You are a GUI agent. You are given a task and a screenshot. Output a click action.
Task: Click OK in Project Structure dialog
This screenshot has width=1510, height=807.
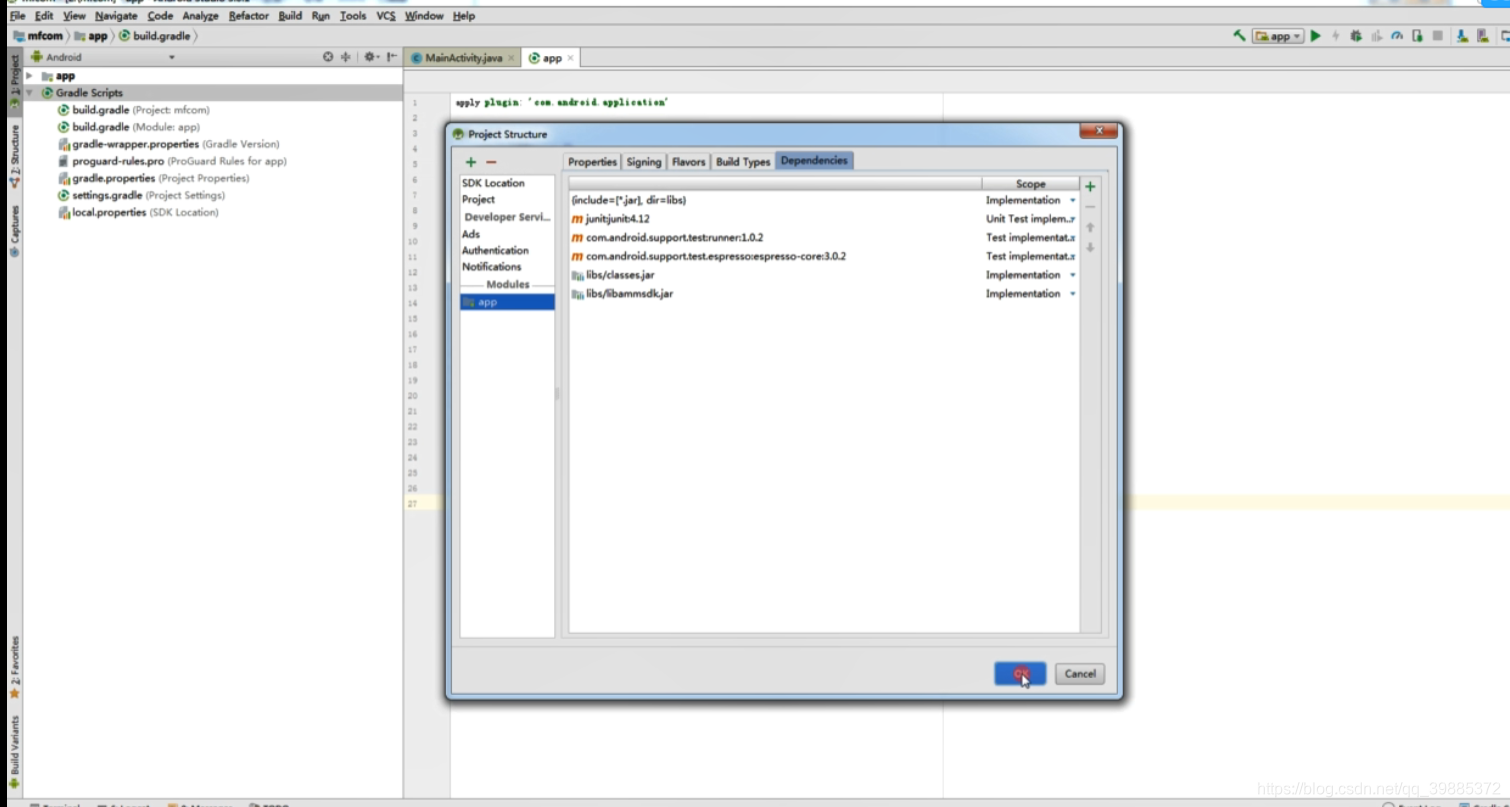point(1020,674)
